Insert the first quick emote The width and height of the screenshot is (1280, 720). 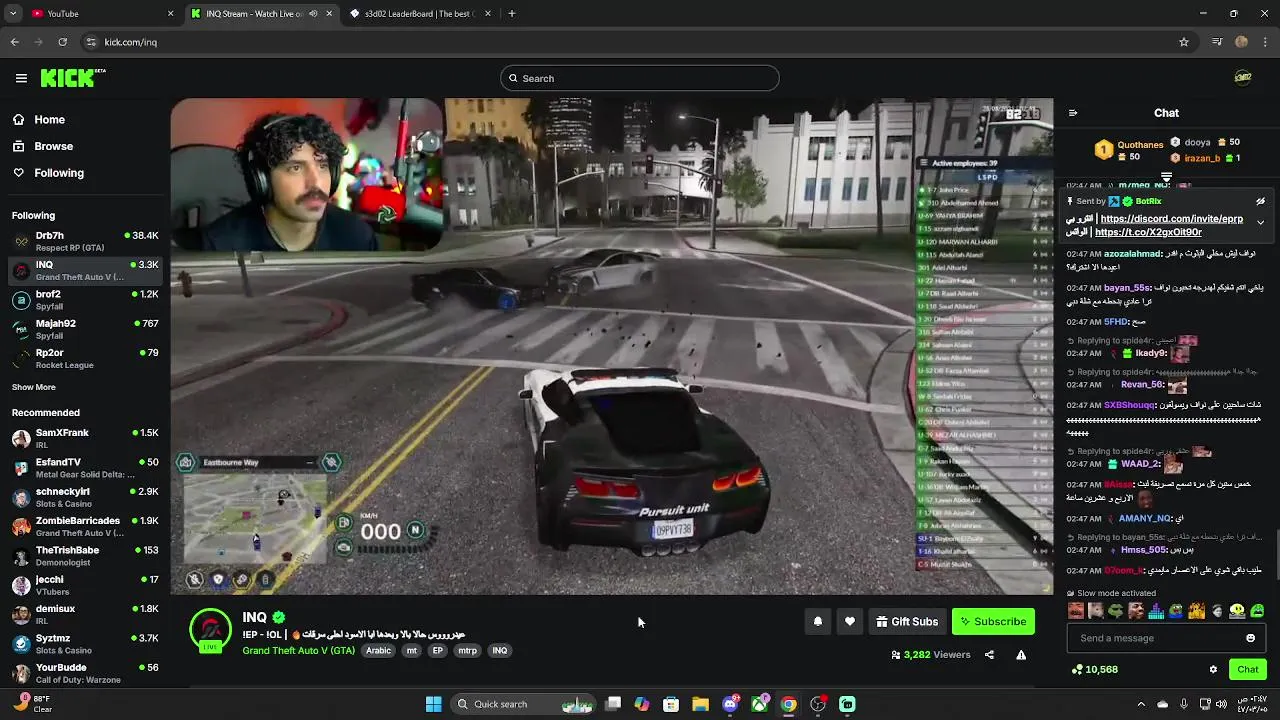pos(1076,611)
